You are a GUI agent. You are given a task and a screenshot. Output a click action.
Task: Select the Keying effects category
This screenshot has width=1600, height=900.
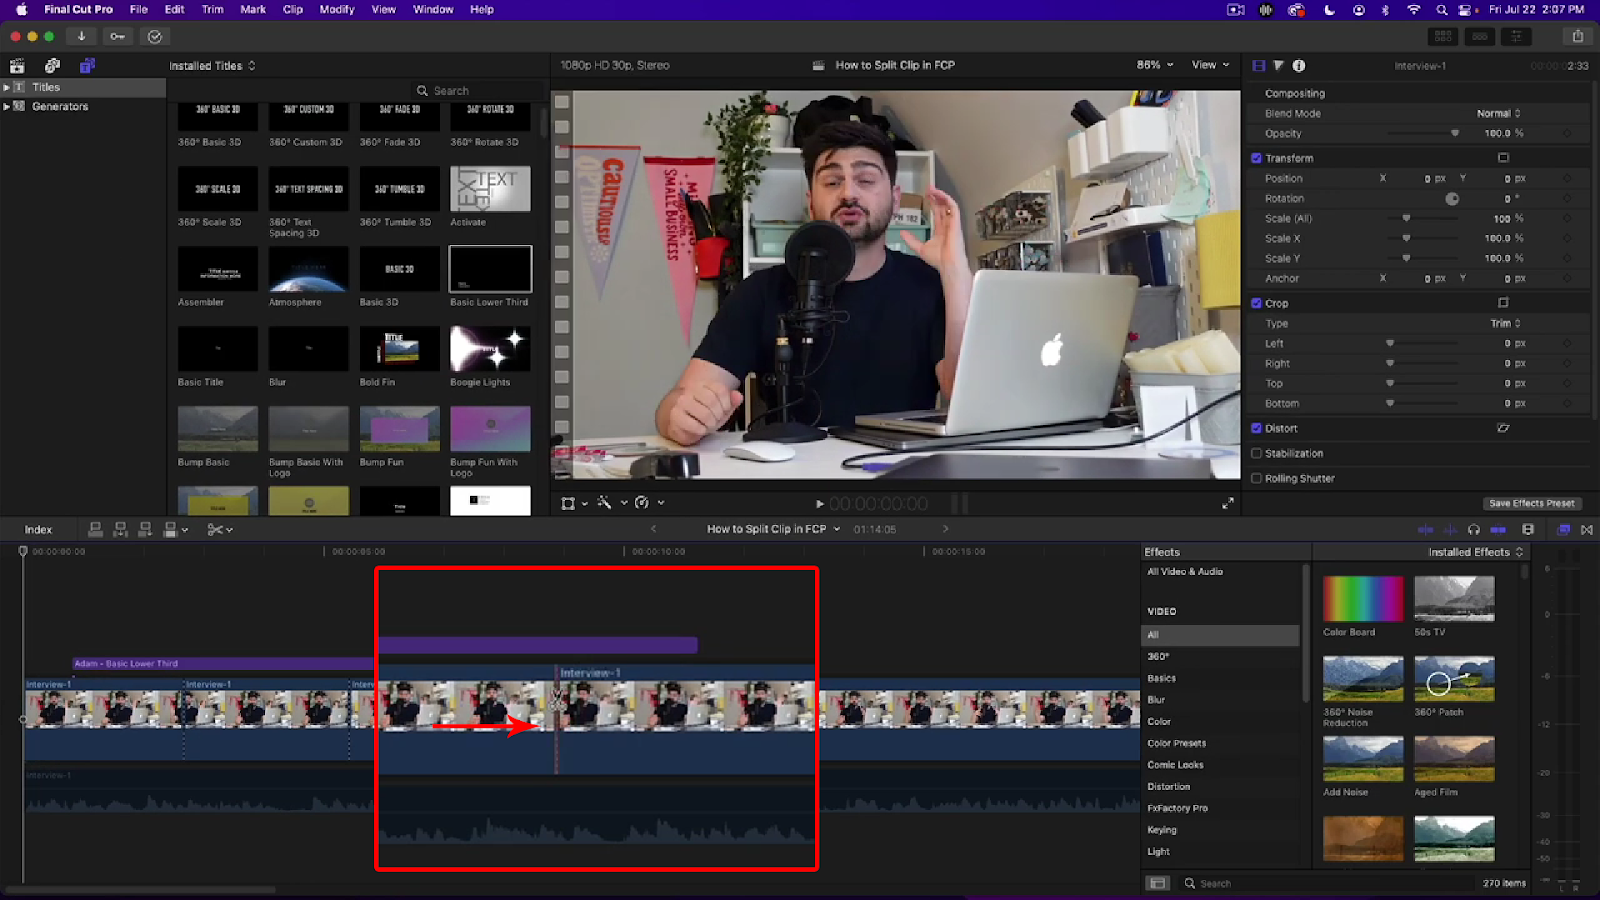click(x=1162, y=830)
